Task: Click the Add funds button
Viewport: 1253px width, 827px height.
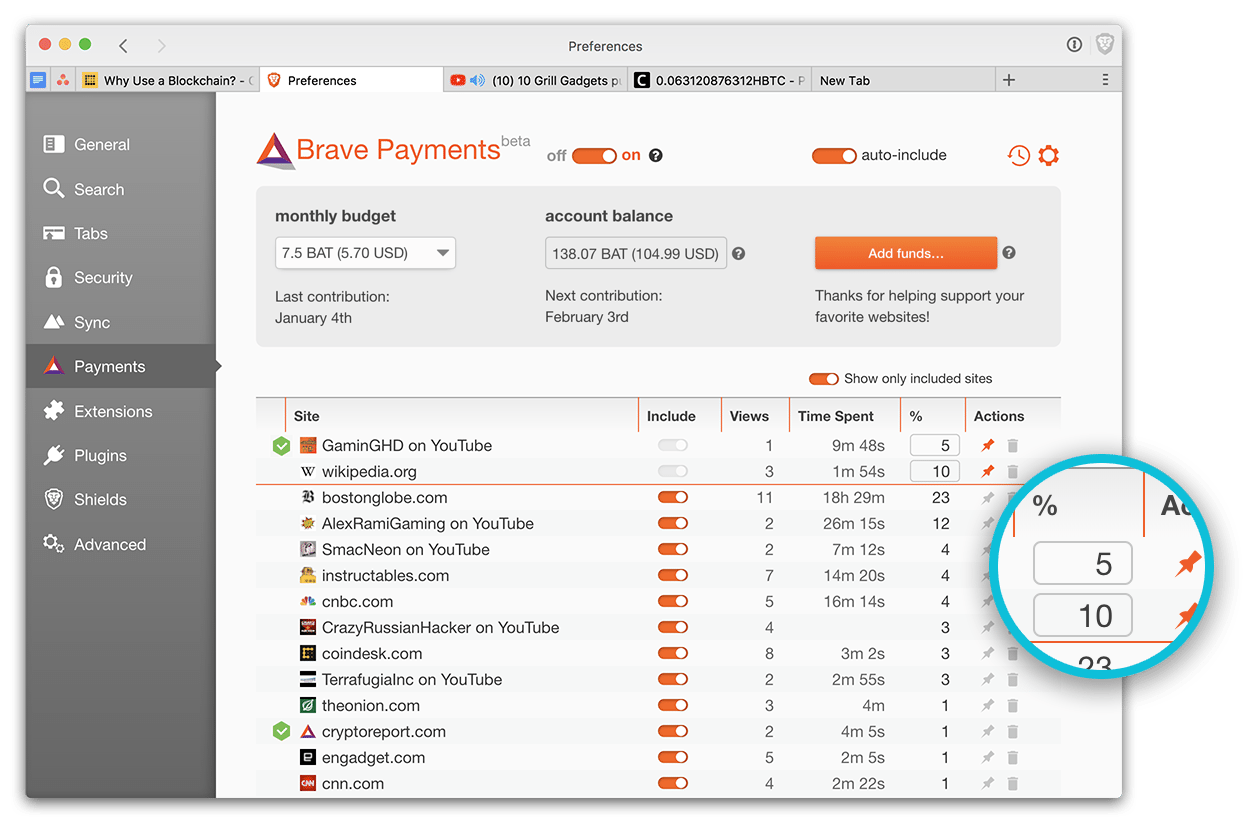Action: (x=906, y=253)
